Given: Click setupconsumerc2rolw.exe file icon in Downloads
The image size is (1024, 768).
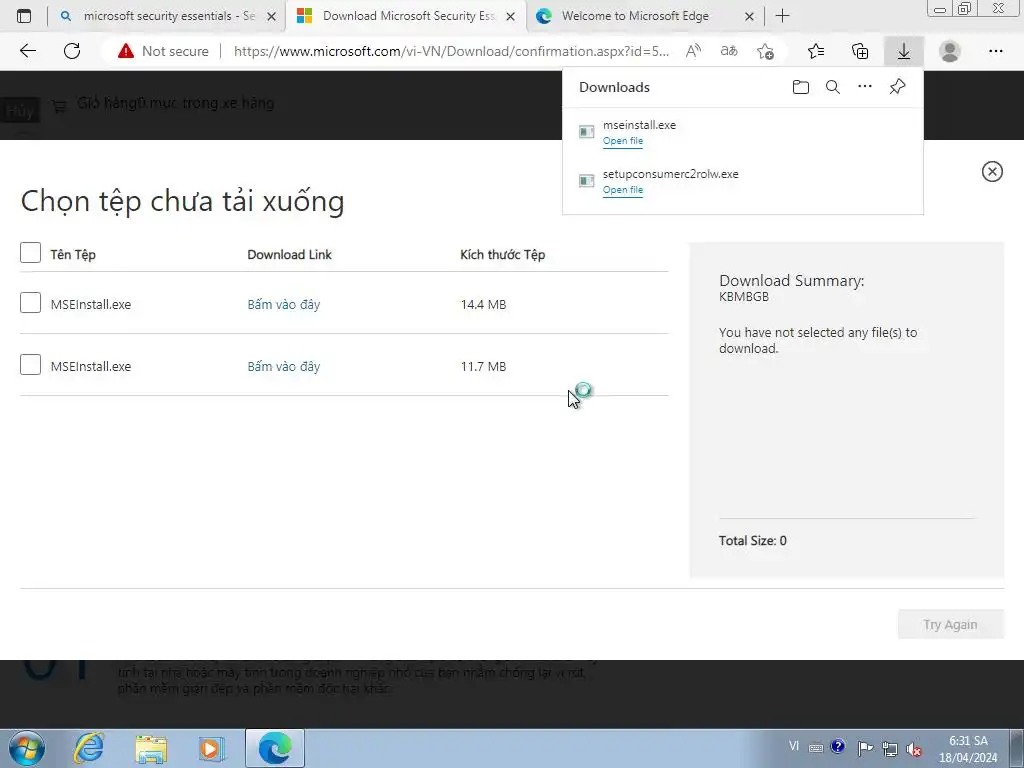Looking at the screenshot, I should coord(586,181).
